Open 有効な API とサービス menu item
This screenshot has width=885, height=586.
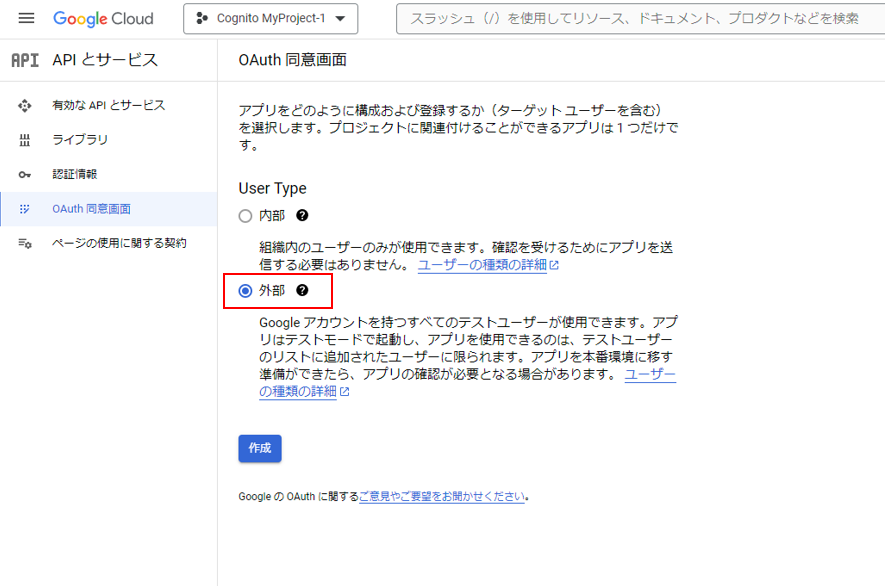tap(108, 106)
